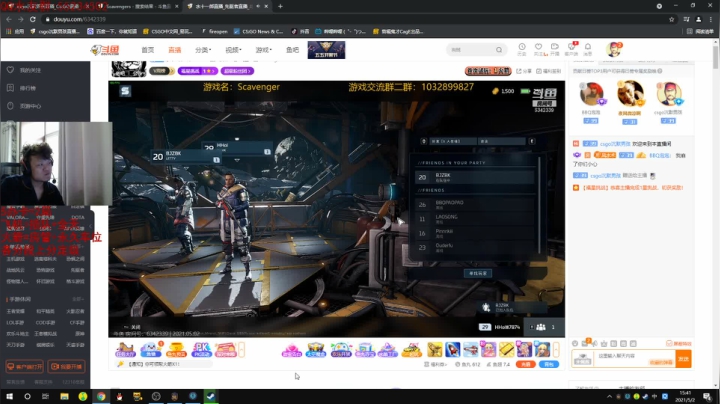
Task: Select the 直播 navigation item
Action: click(x=174, y=50)
